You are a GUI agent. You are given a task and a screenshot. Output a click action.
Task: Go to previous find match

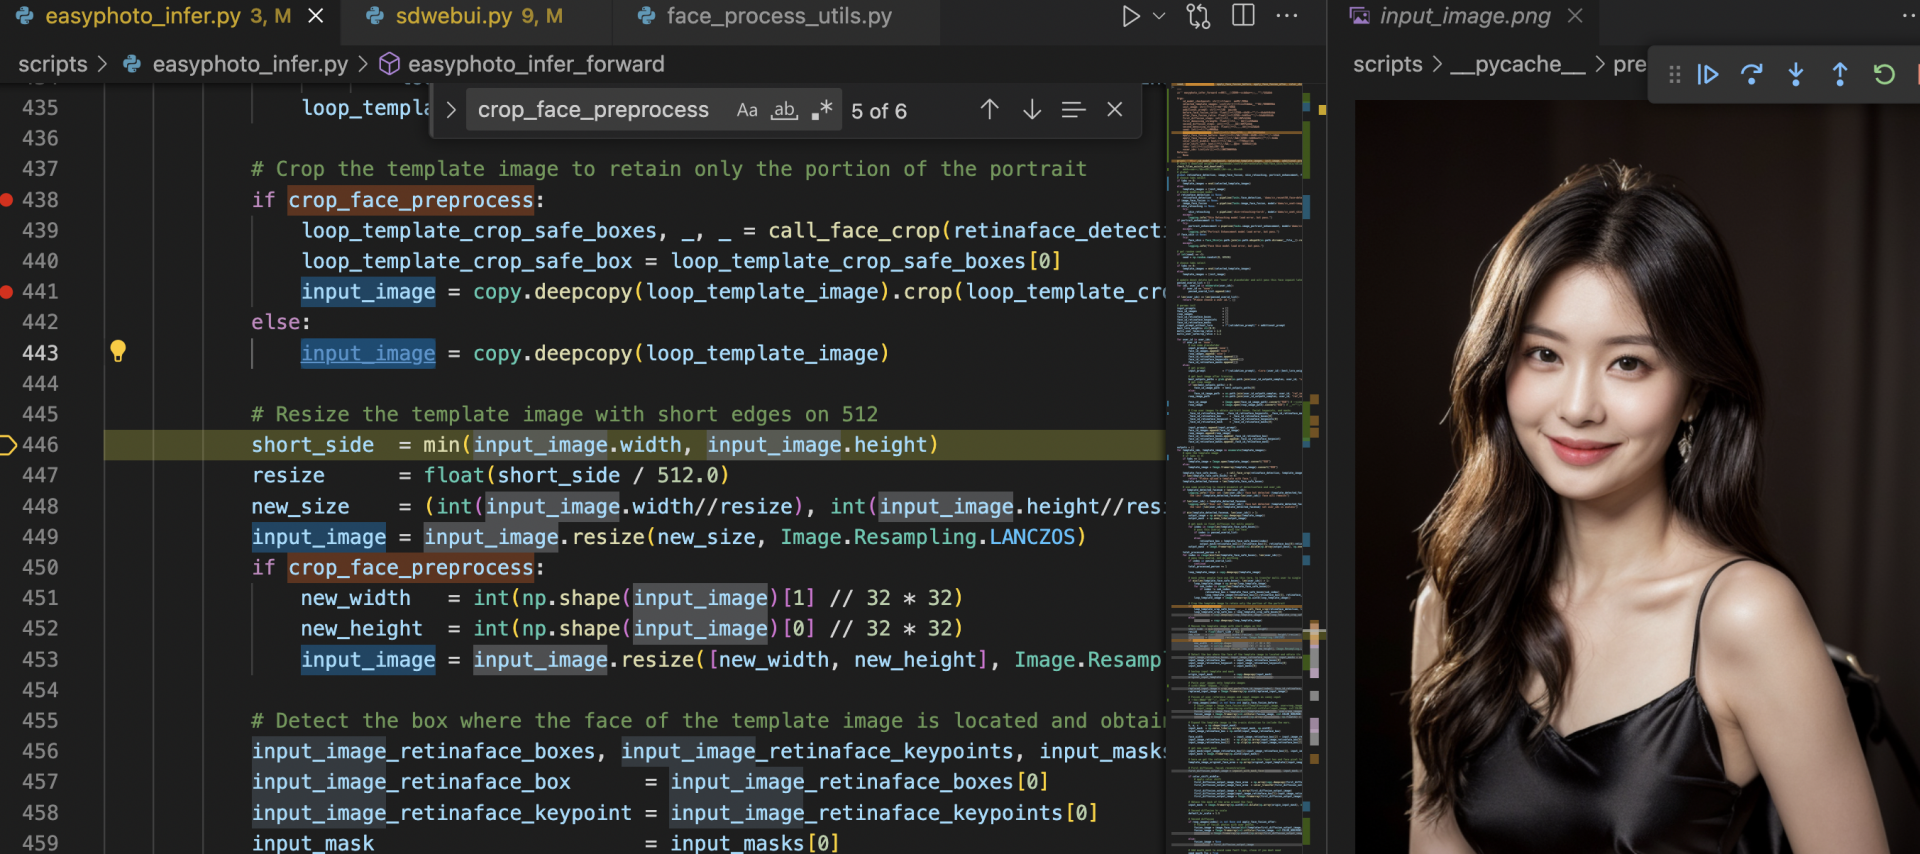click(989, 109)
